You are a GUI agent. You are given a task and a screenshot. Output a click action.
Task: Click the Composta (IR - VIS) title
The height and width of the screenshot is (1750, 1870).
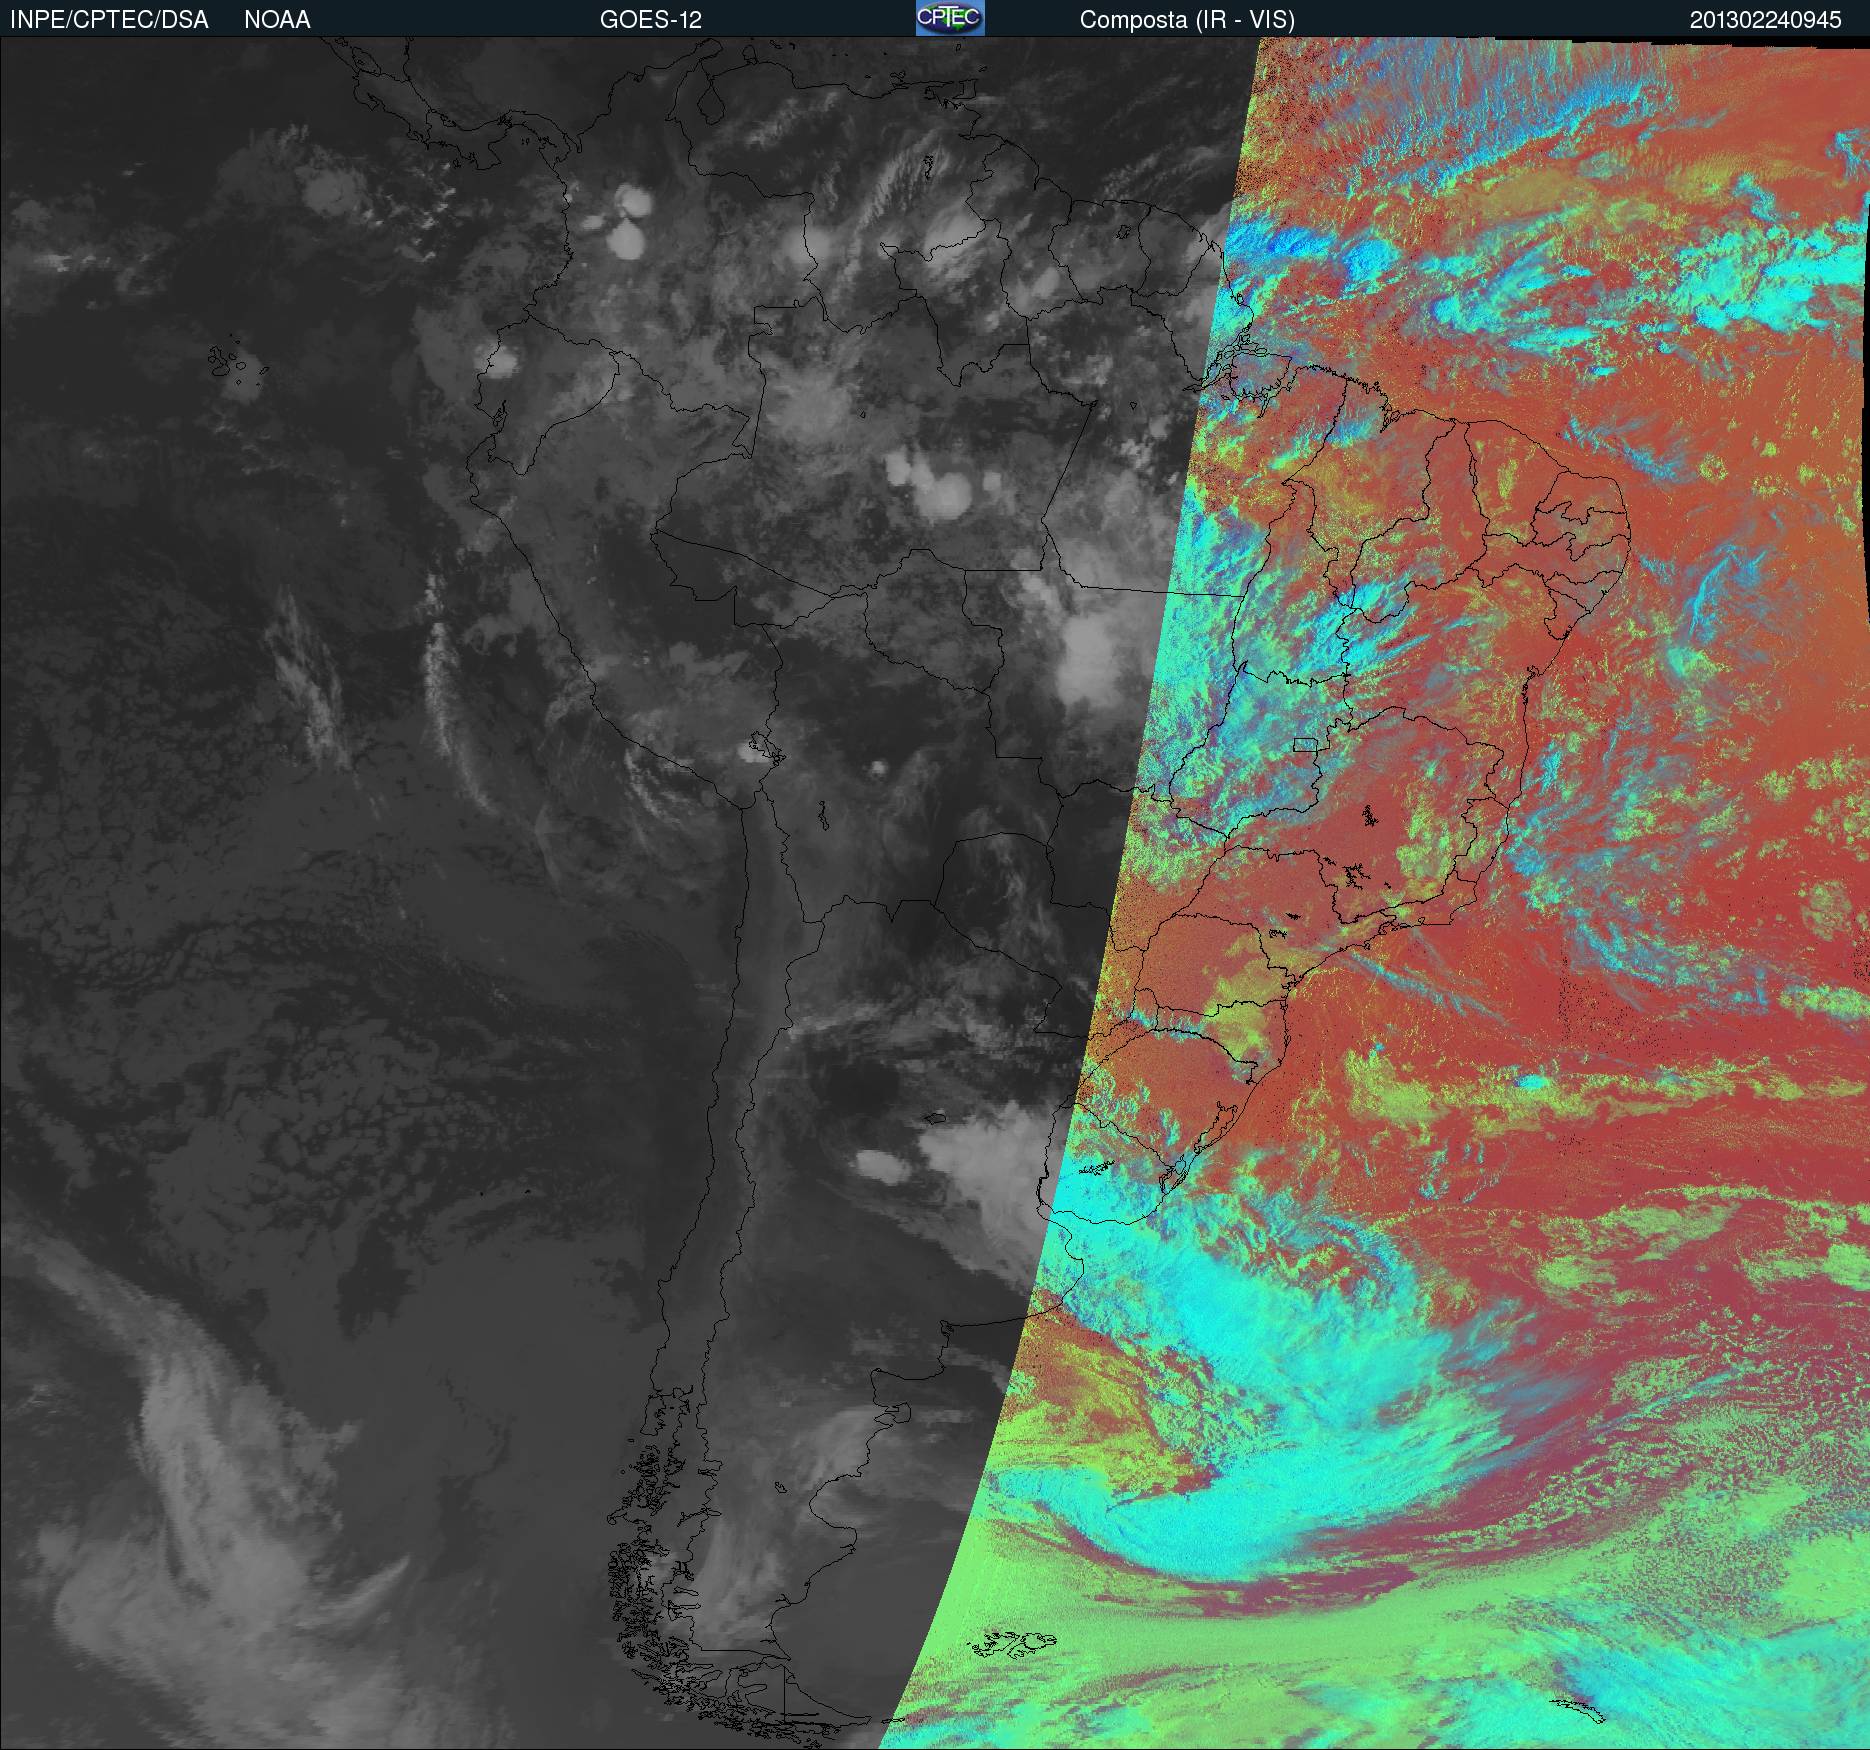click(1187, 20)
